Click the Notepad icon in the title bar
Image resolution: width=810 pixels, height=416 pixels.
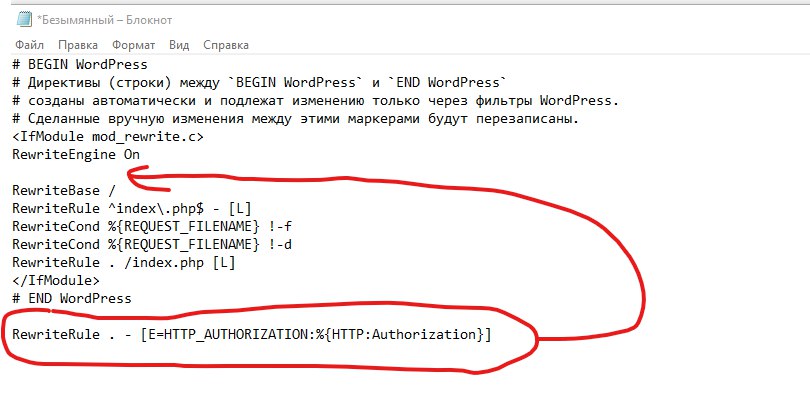(x=24, y=20)
